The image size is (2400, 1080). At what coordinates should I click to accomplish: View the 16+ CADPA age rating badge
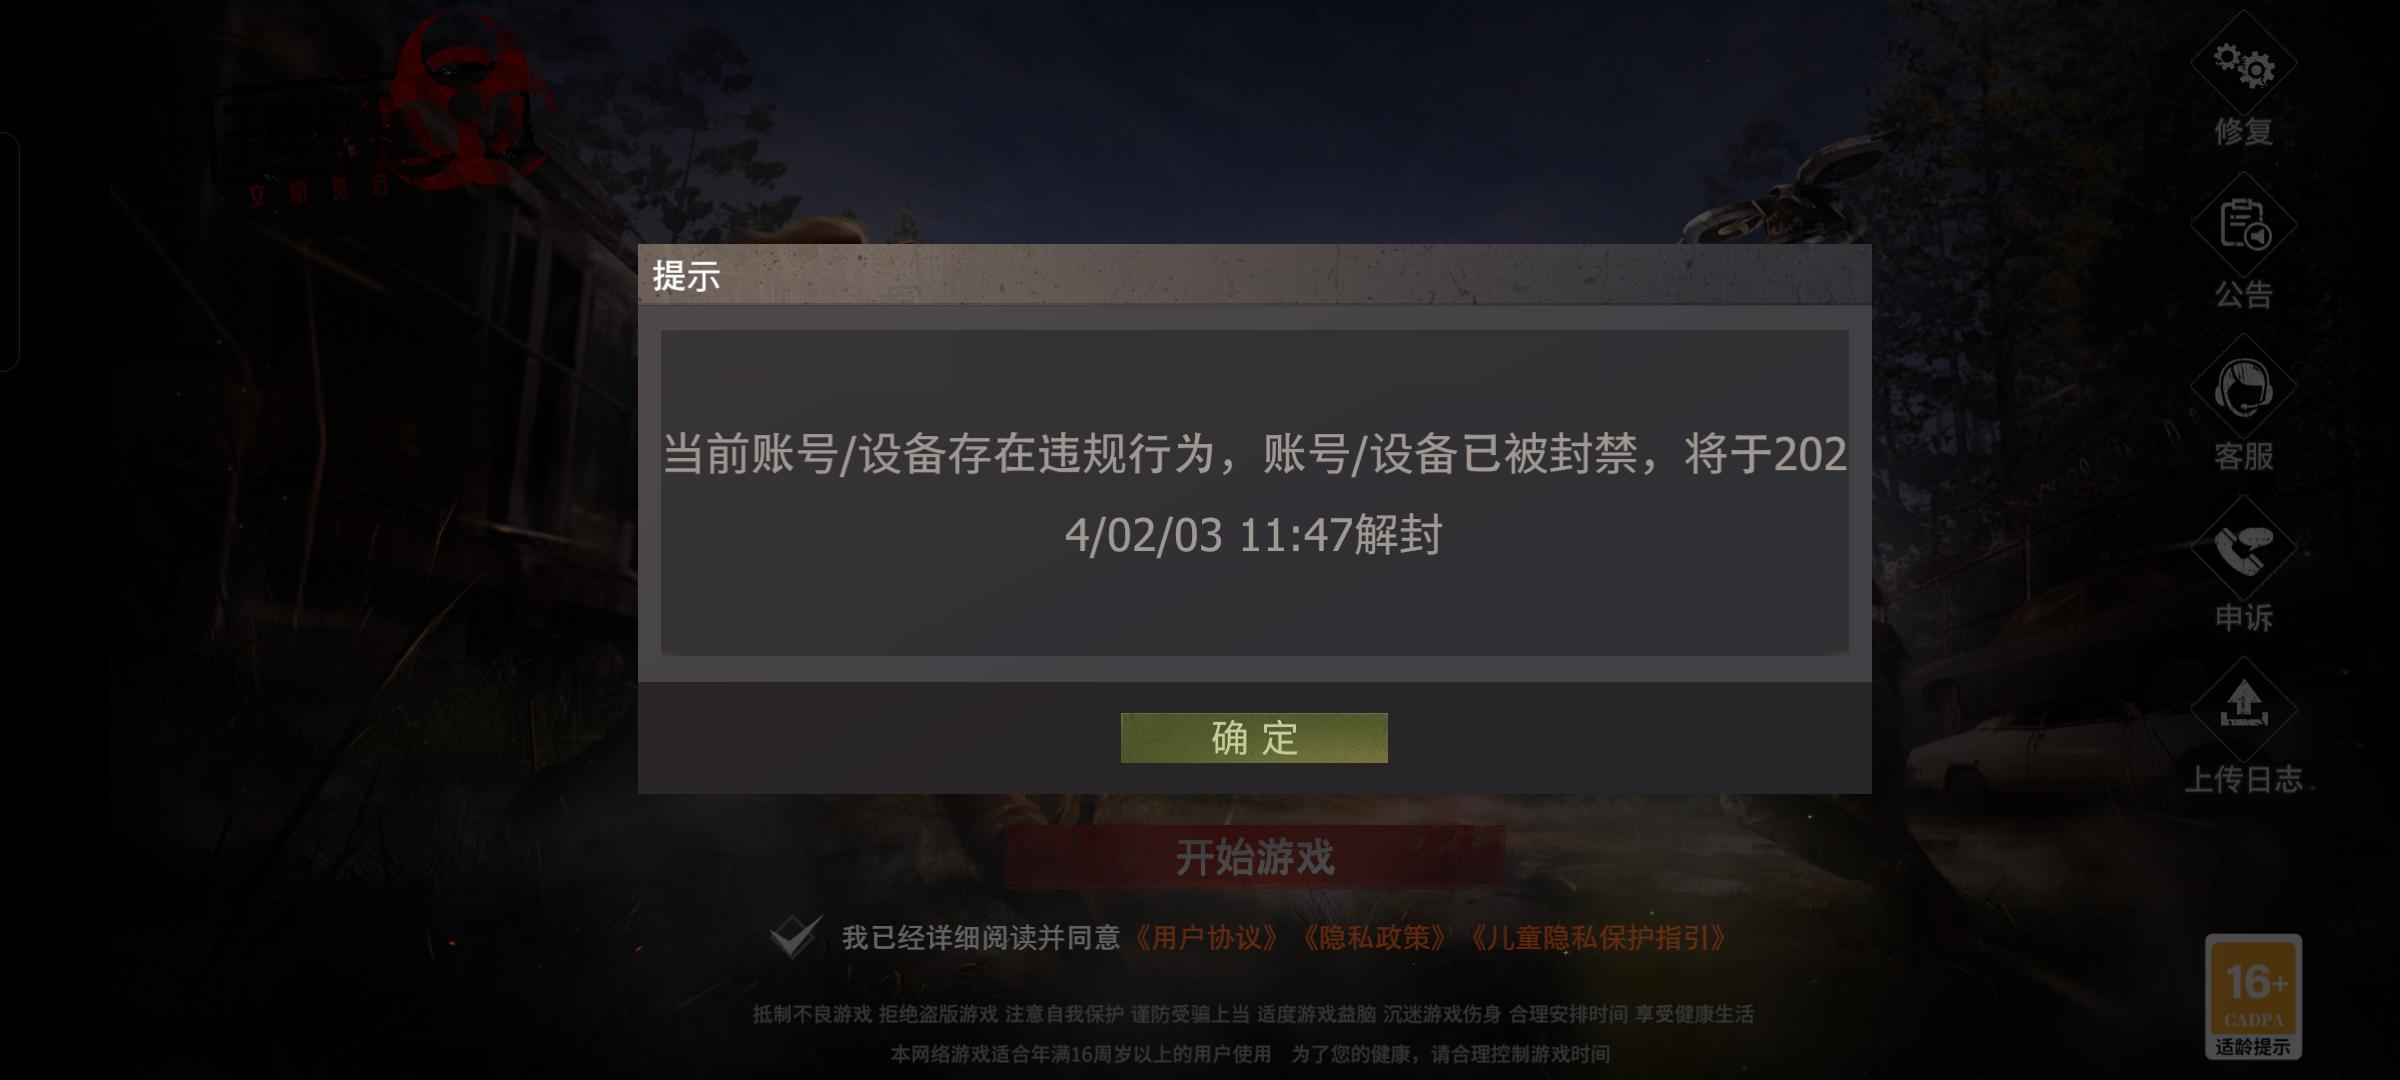pyautogui.click(x=2253, y=996)
